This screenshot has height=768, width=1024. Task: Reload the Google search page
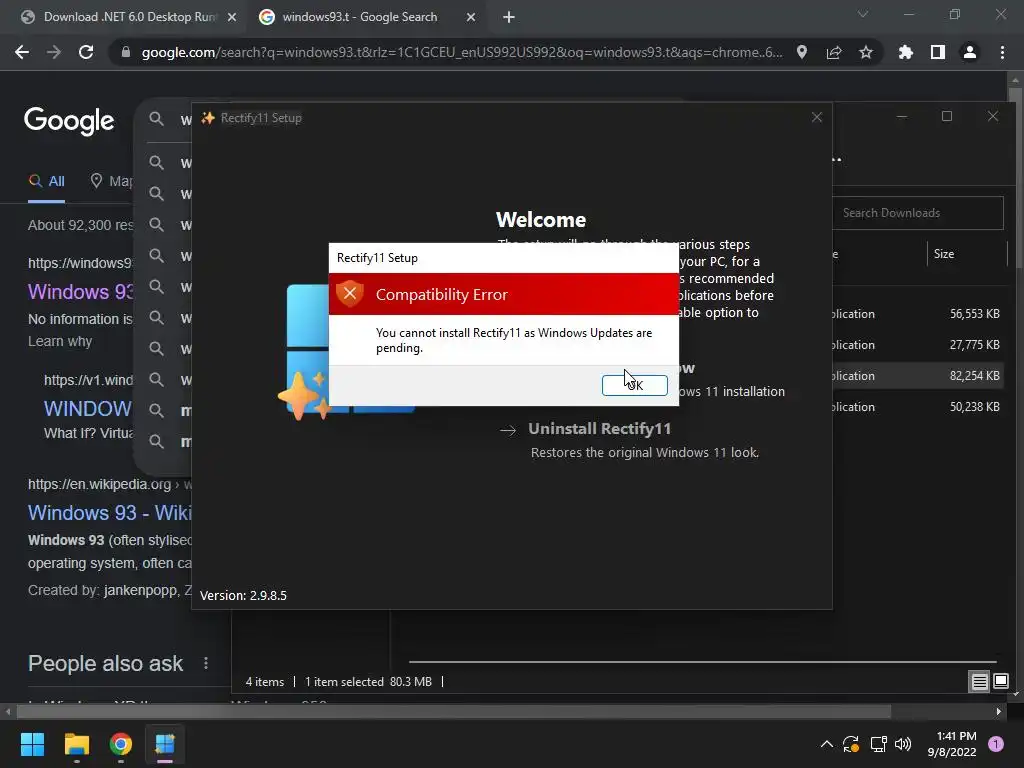(x=86, y=52)
